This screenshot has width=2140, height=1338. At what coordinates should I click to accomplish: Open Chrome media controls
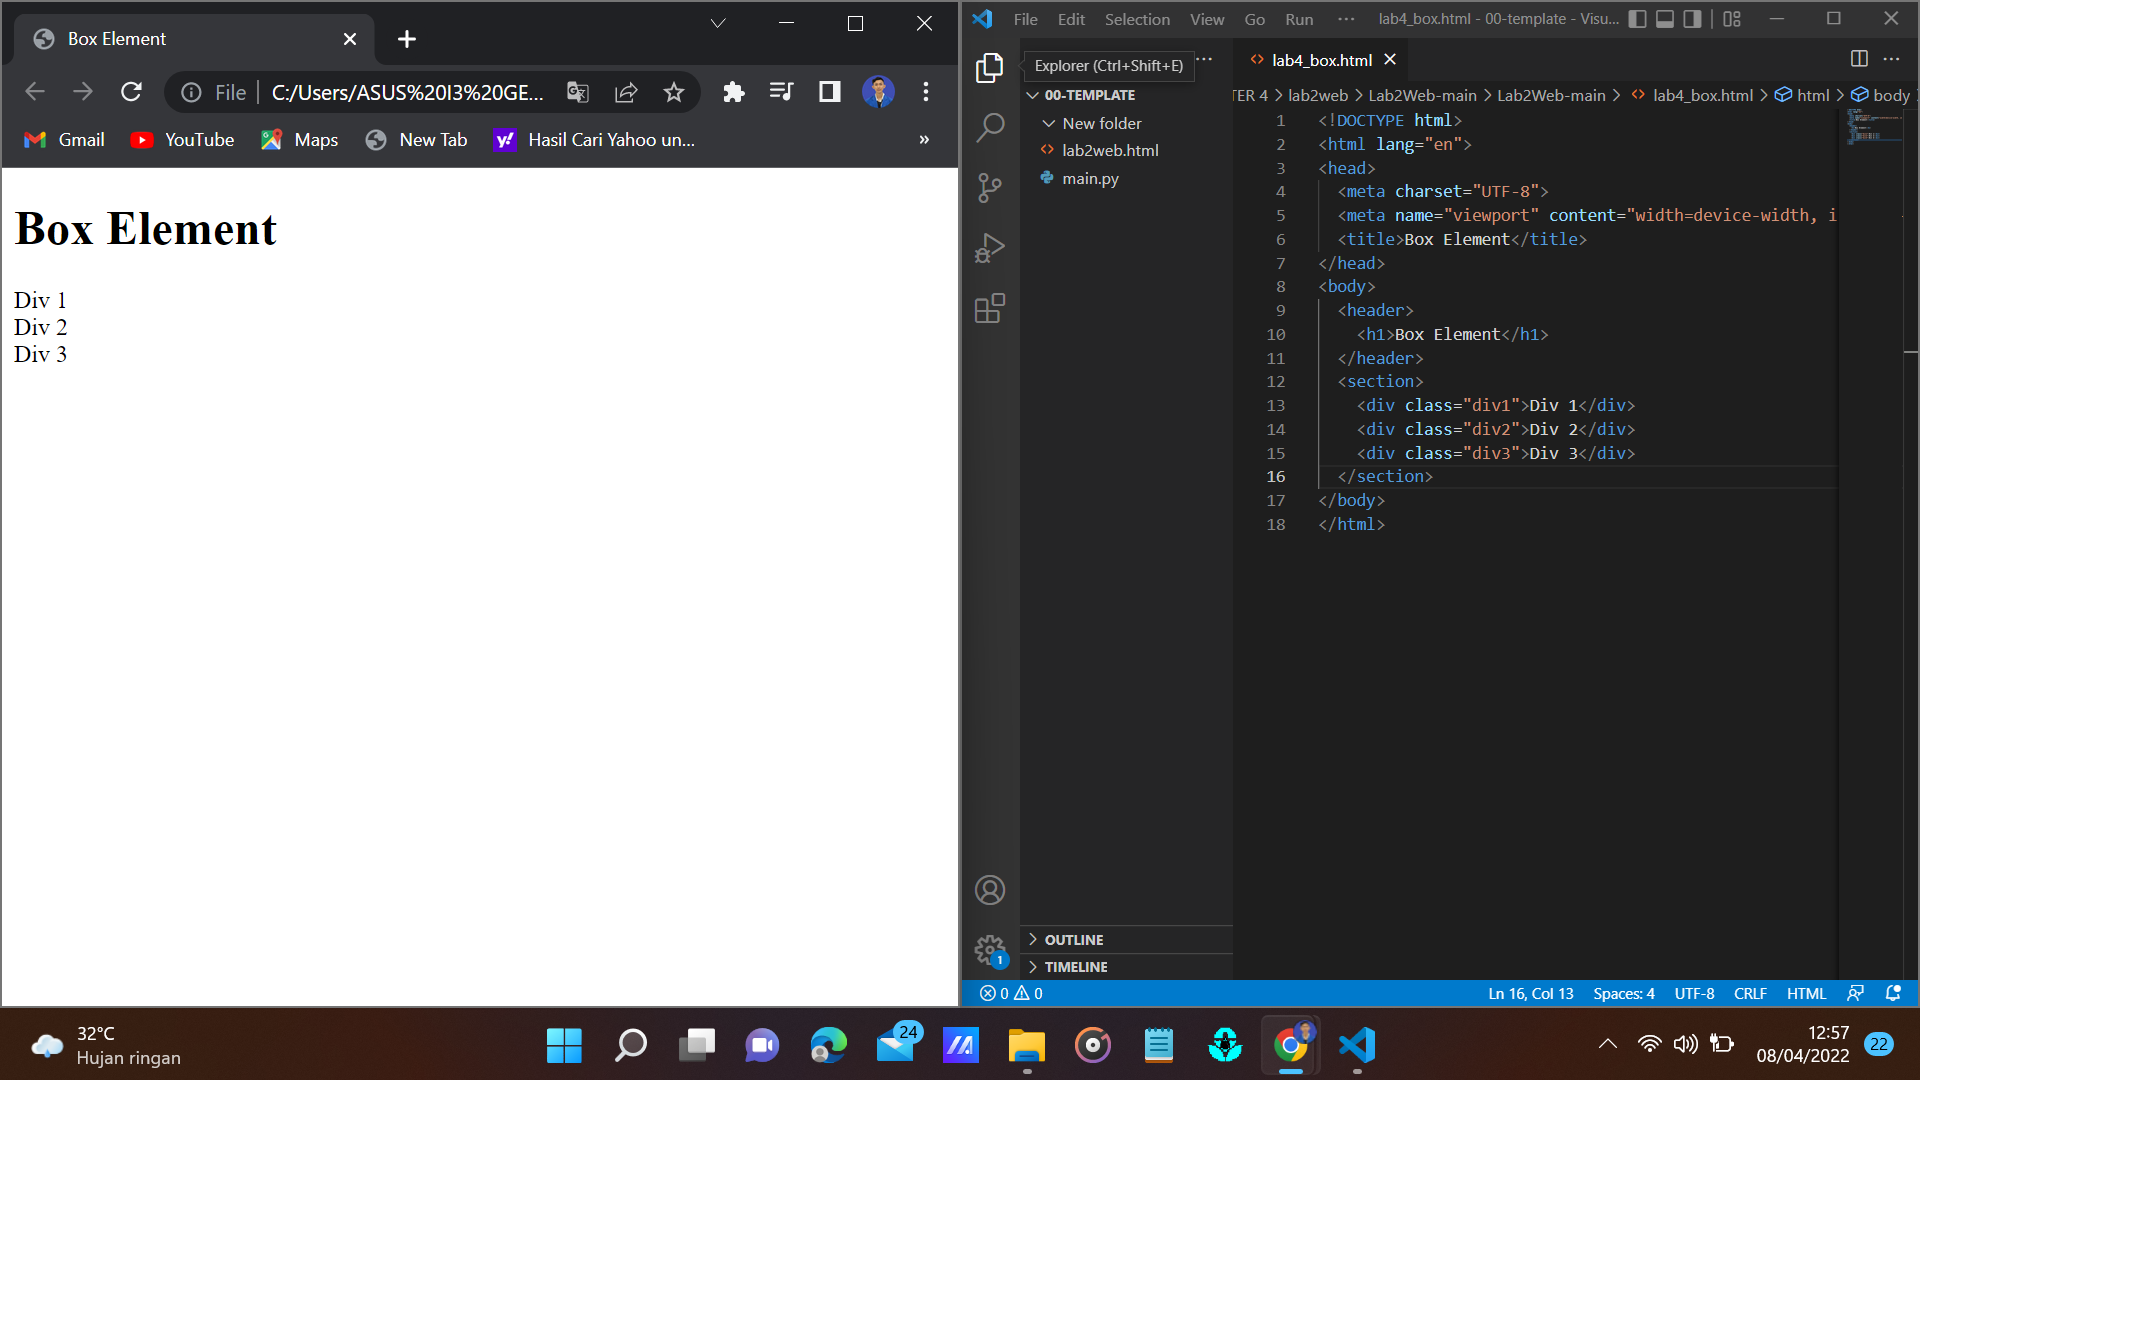[782, 92]
